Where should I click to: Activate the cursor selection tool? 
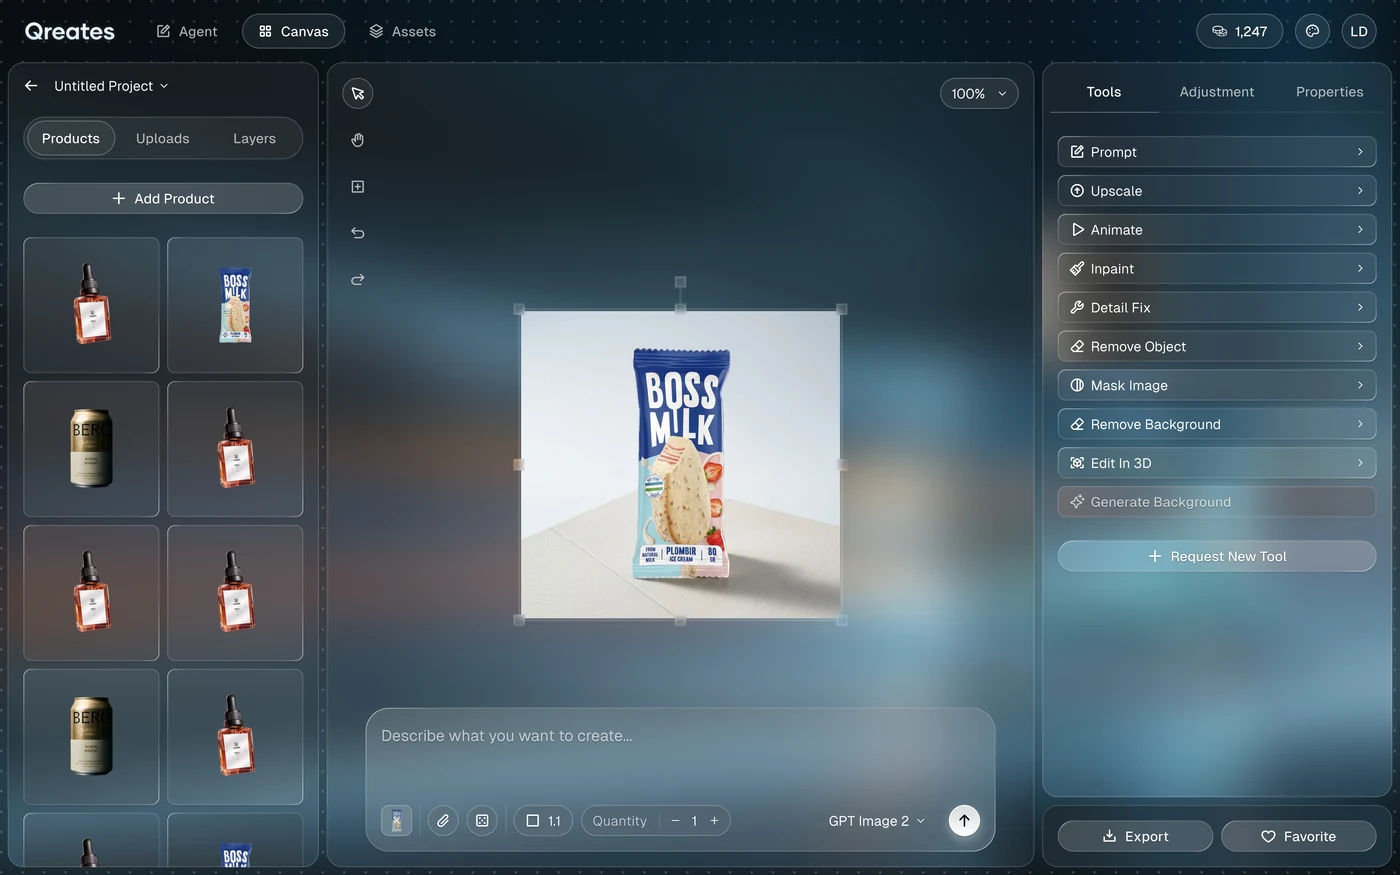coord(358,93)
